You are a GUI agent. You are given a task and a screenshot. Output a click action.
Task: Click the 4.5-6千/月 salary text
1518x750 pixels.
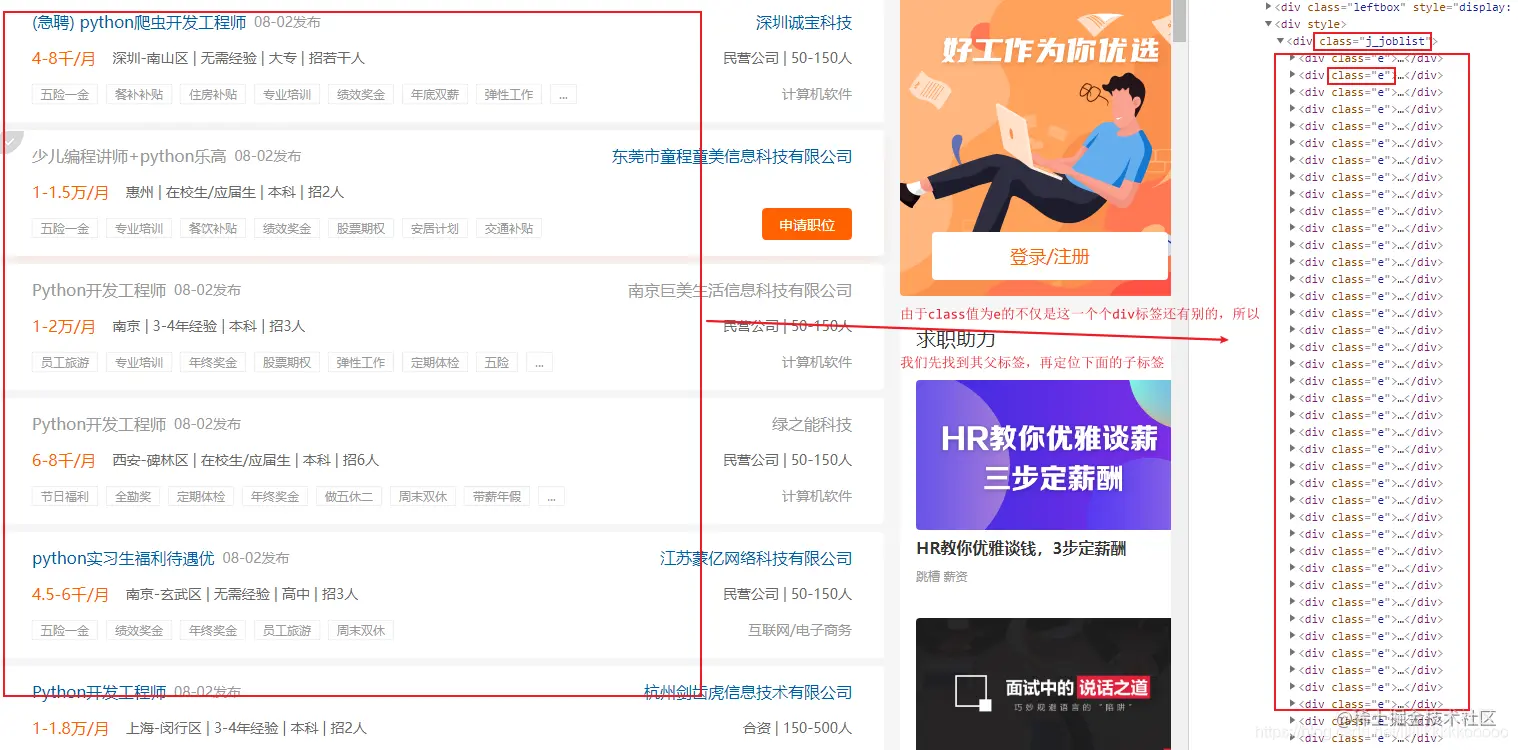(x=70, y=595)
